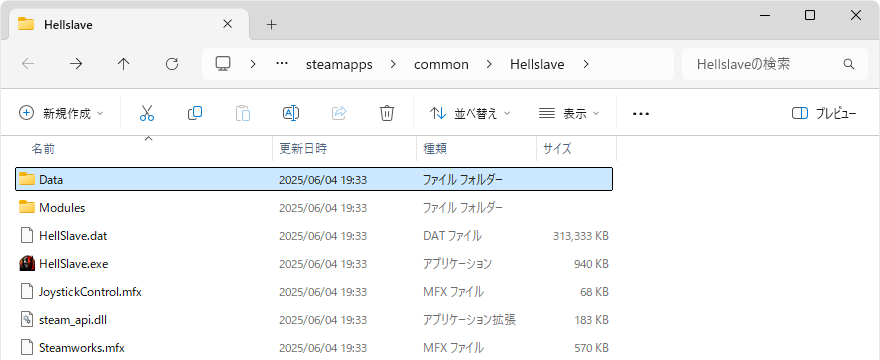Refresh the Hellslave folder view
The image size is (880, 360).
tap(172, 64)
